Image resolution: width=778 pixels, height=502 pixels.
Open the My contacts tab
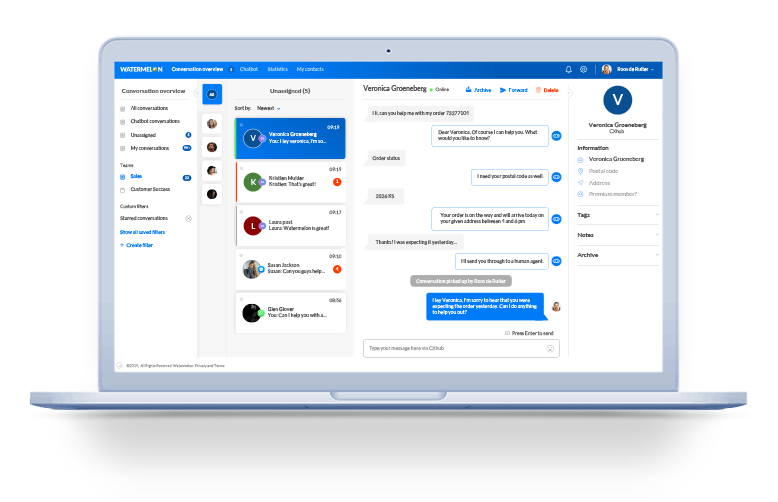tap(310, 69)
